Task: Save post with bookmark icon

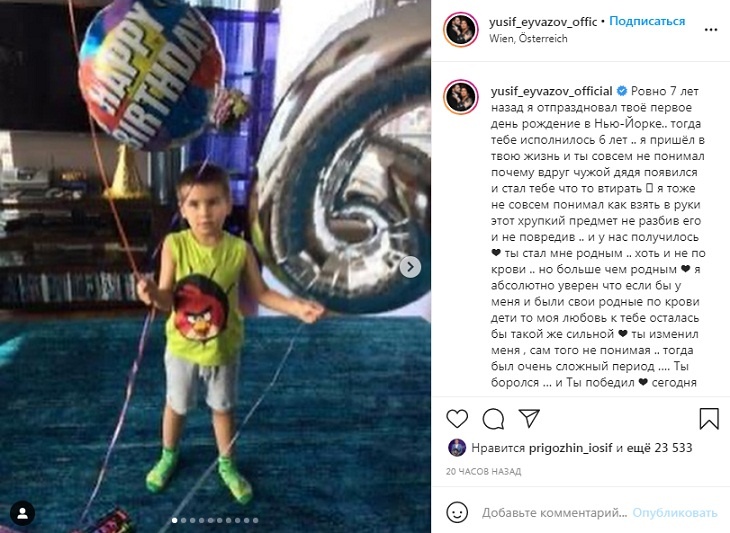Action: [709, 418]
